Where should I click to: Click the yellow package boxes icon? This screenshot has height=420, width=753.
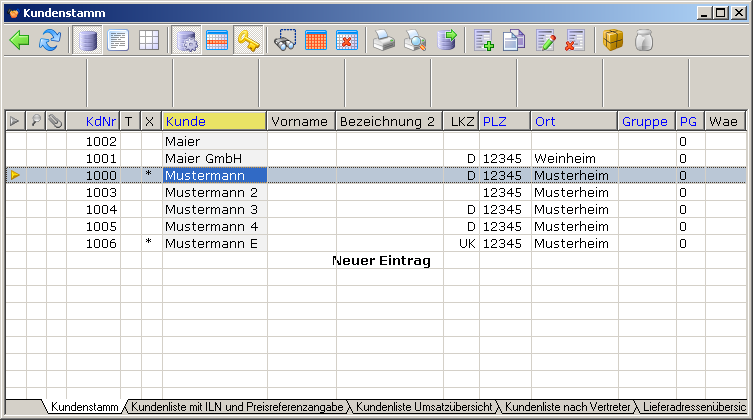click(x=613, y=41)
